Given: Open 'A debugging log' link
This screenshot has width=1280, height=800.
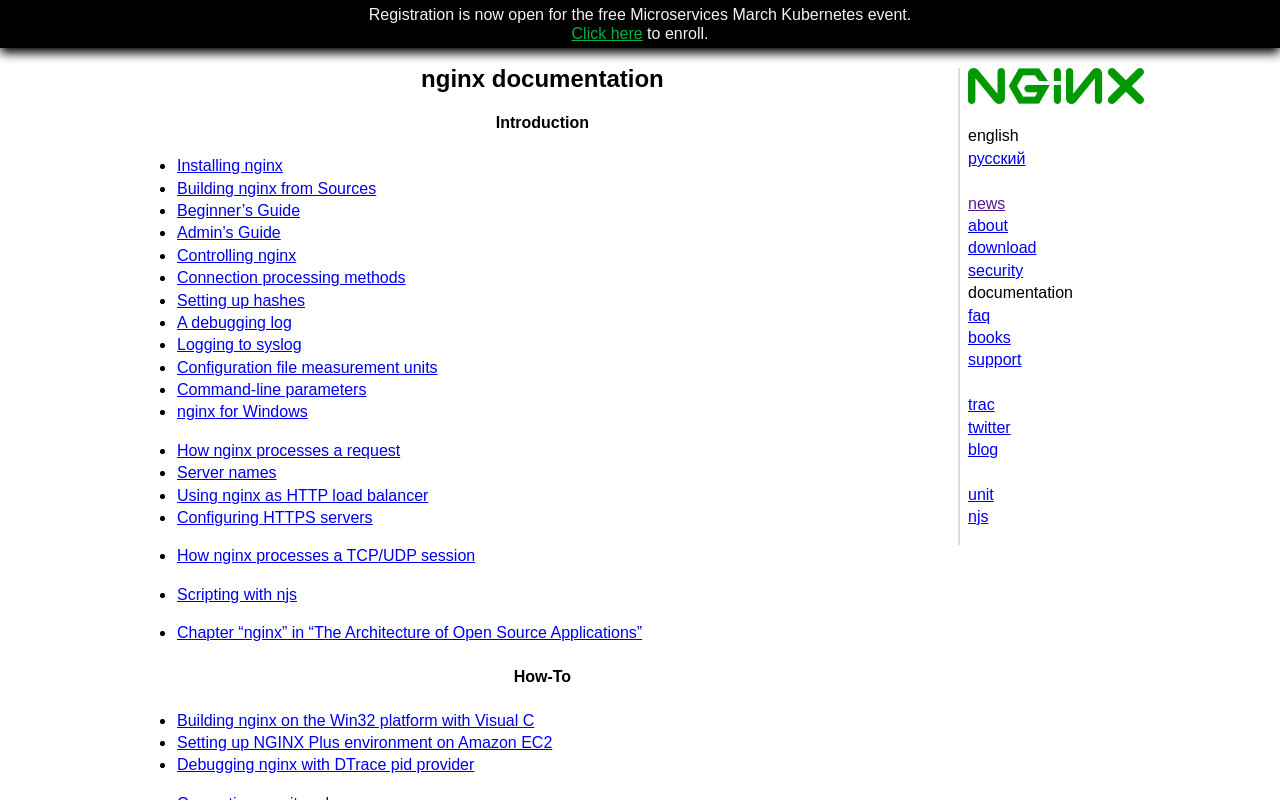Looking at the screenshot, I should point(234,323).
